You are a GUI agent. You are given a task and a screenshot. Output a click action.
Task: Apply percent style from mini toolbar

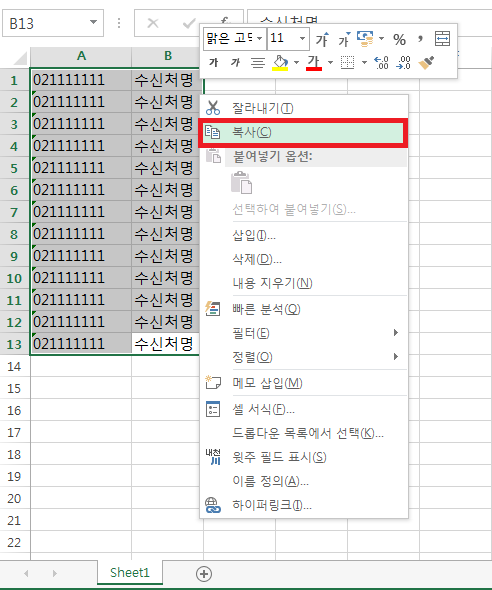(399, 39)
